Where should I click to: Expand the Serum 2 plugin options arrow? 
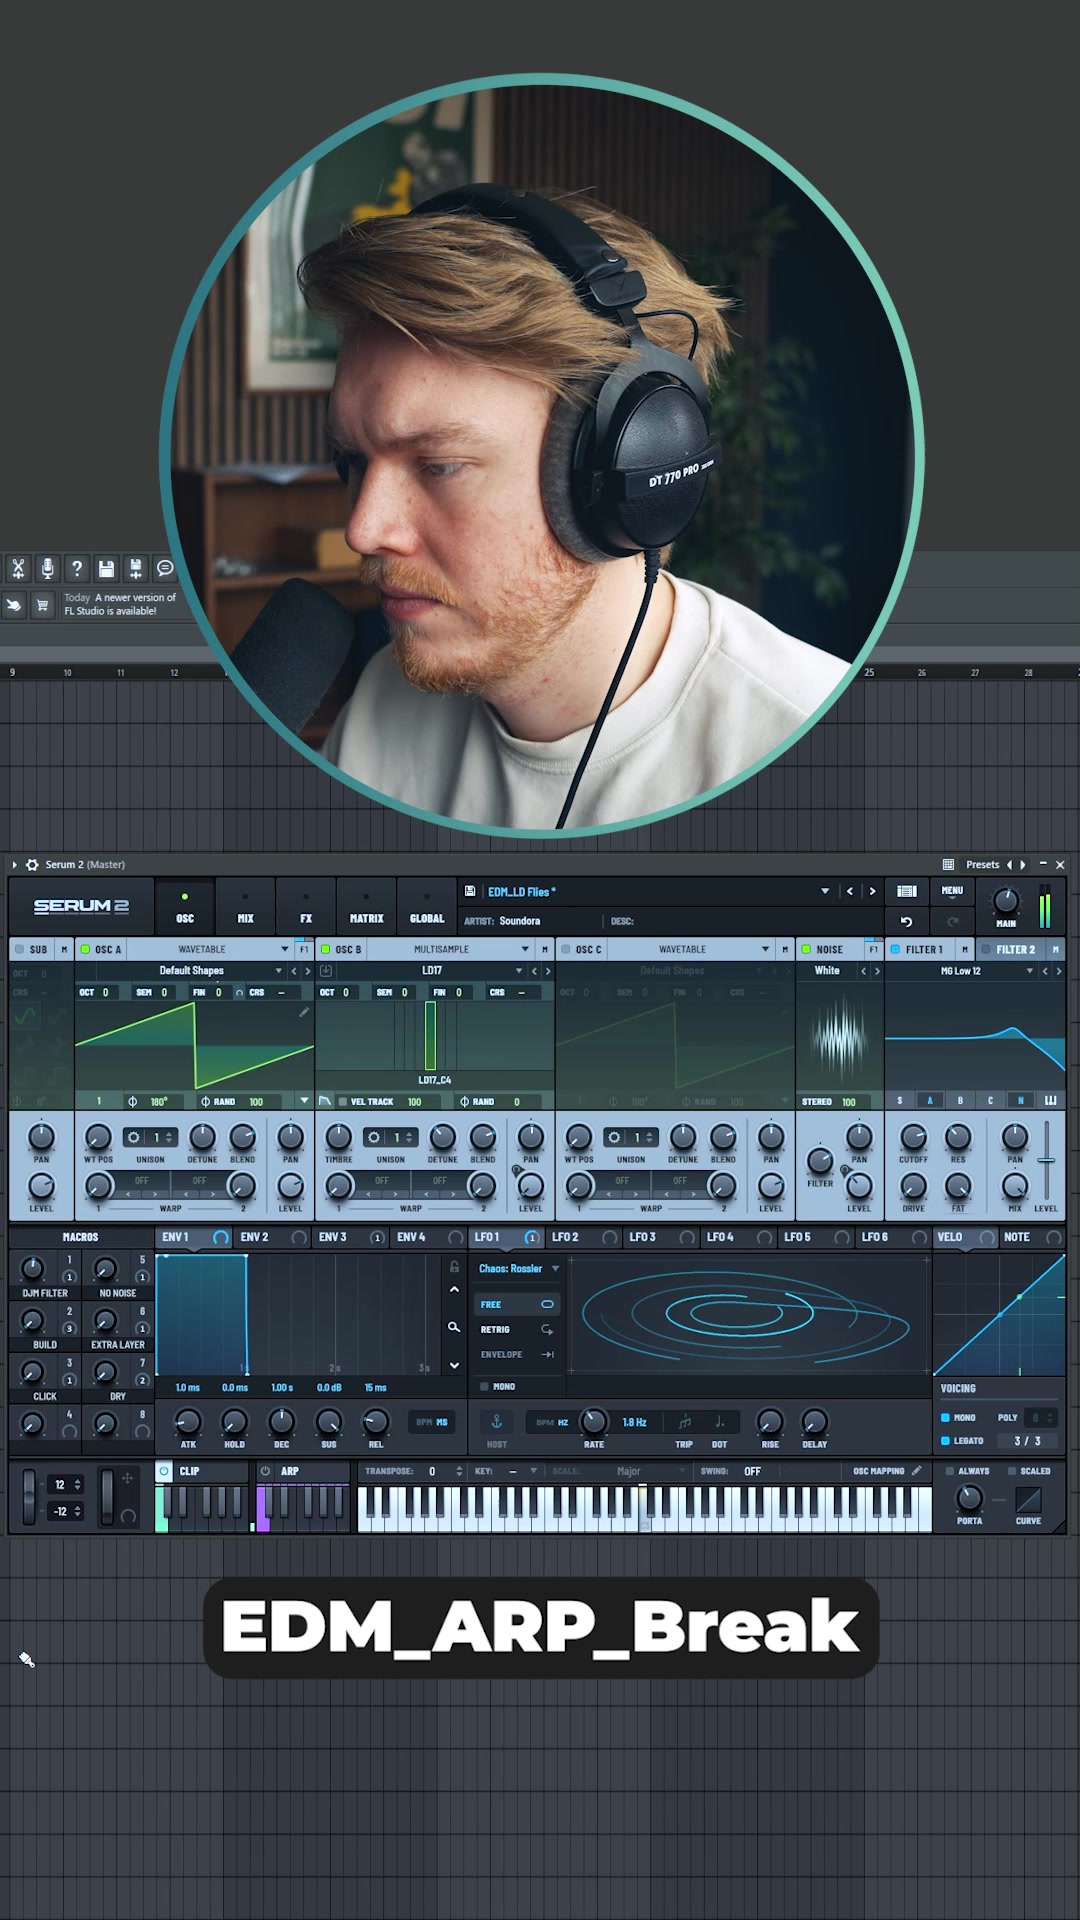(x=15, y=865)
